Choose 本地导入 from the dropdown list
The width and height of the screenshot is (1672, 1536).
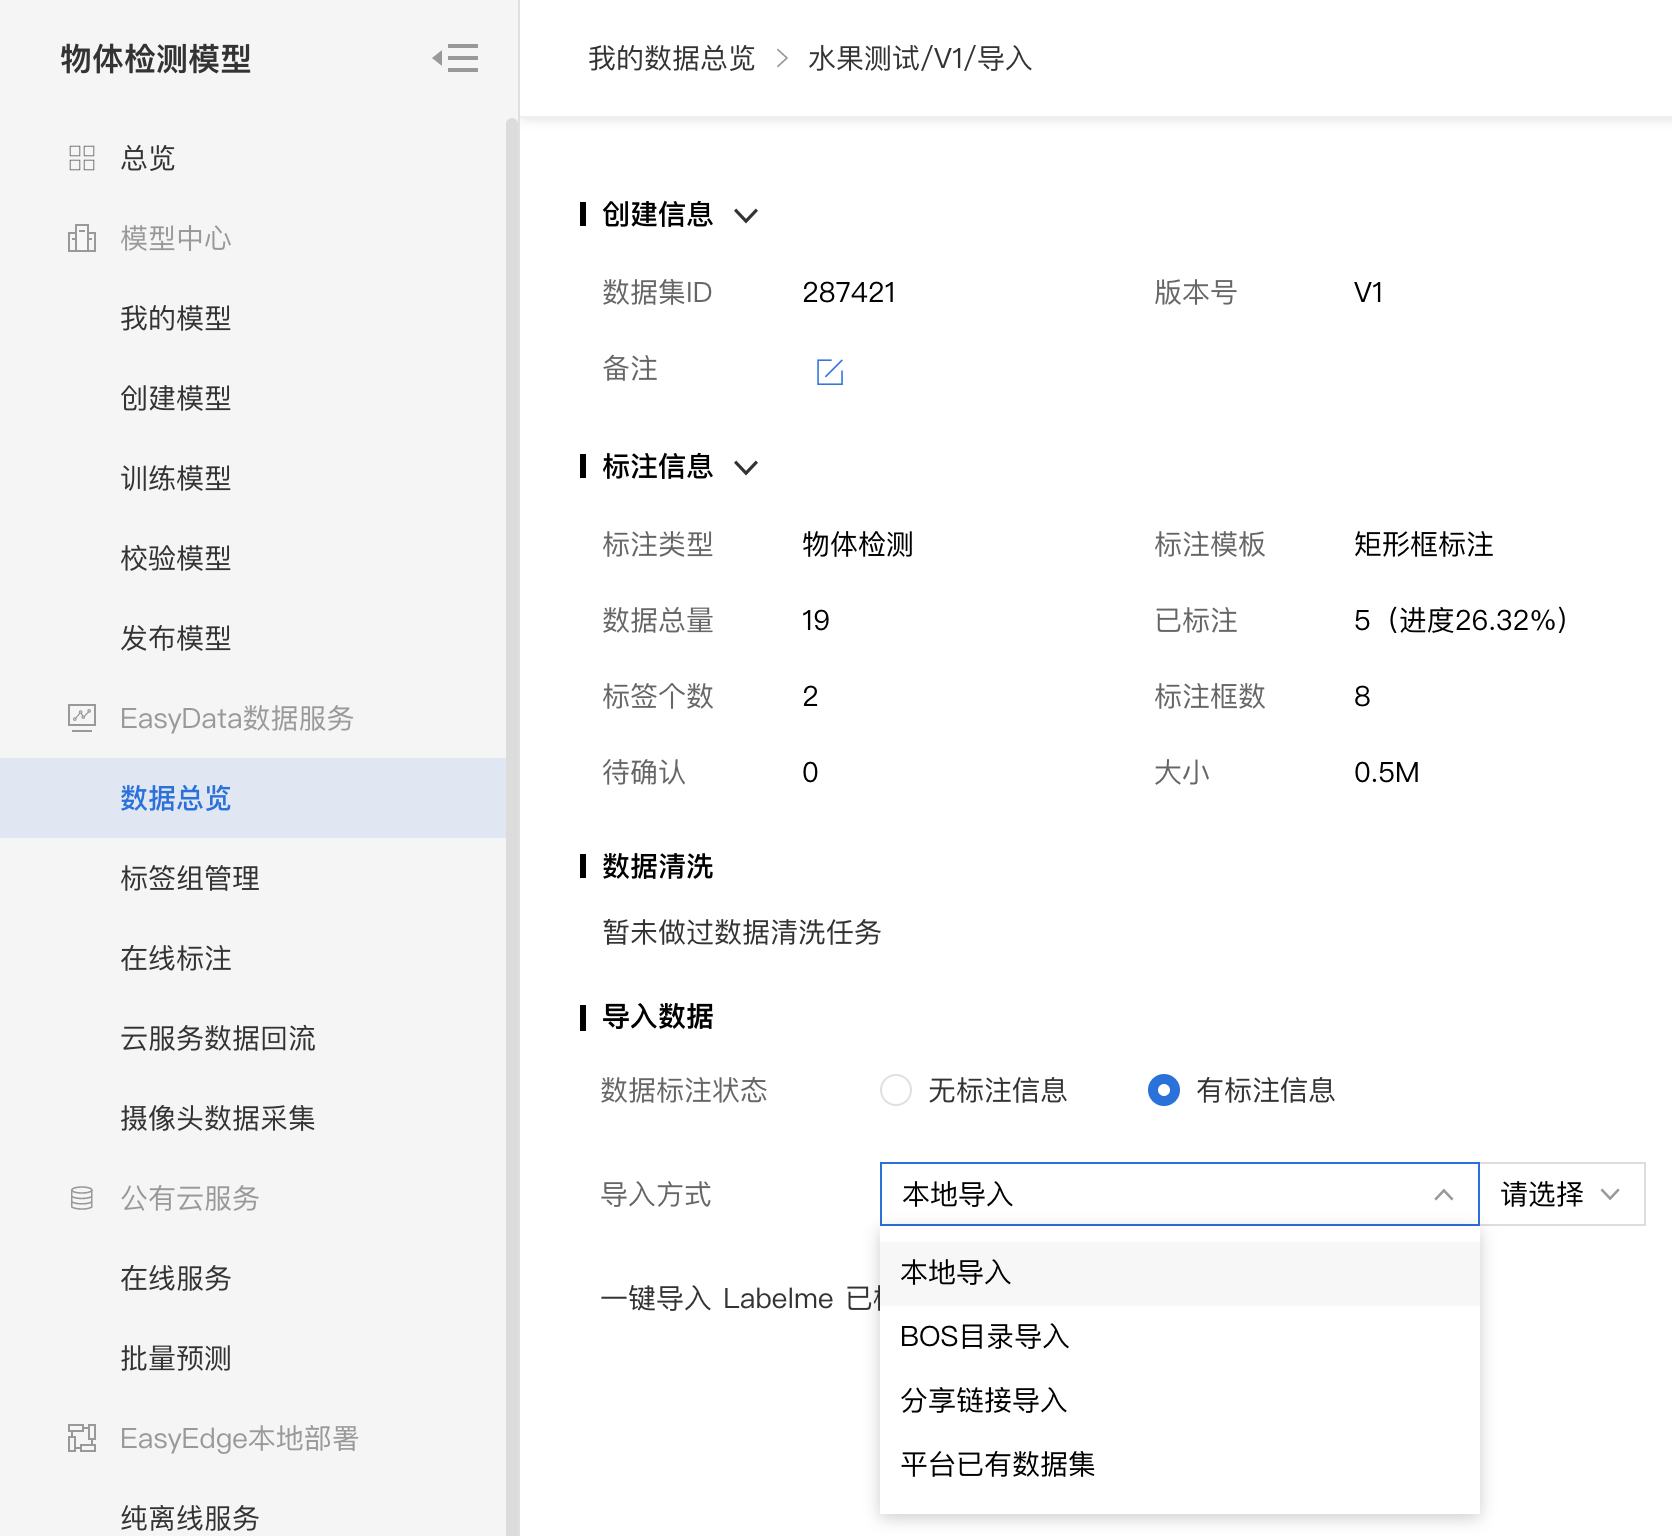click(1179, 1272)
